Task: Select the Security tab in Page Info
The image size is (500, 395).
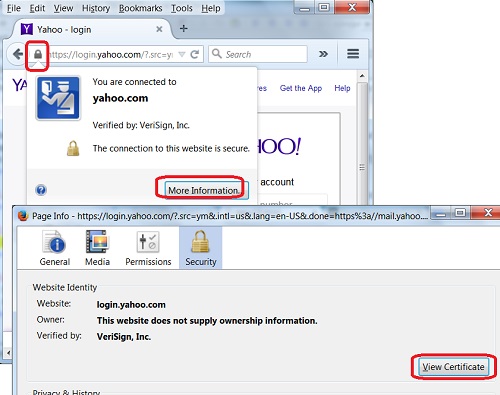Action: click(201, 248)
